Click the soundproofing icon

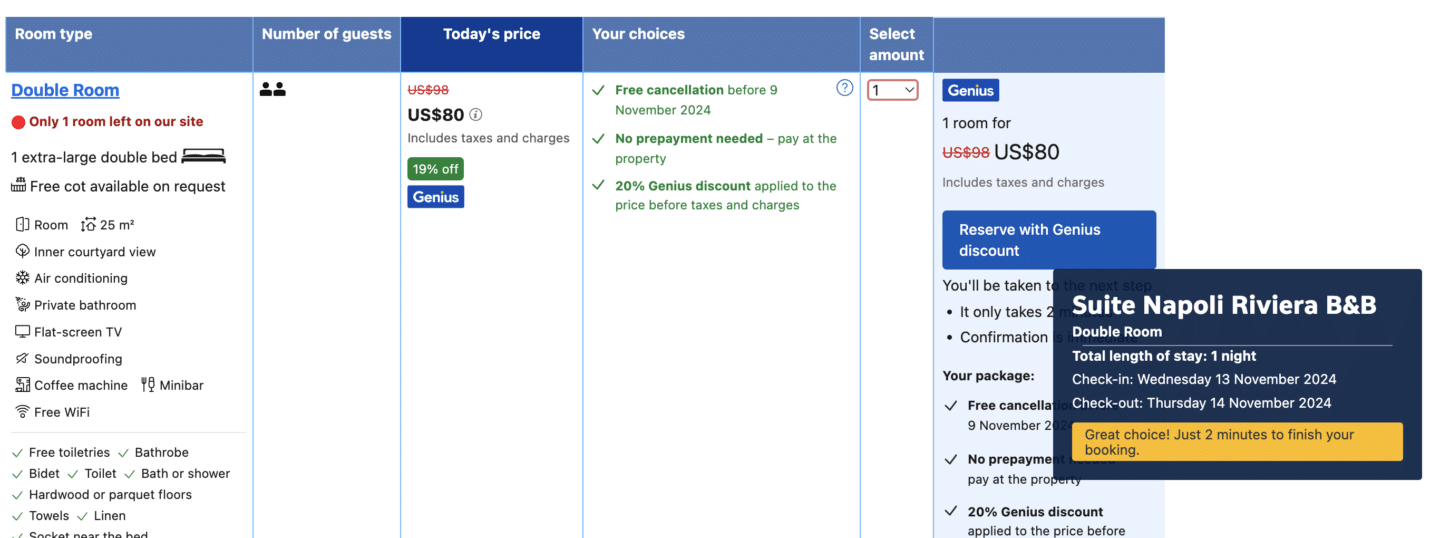point(23,358)
